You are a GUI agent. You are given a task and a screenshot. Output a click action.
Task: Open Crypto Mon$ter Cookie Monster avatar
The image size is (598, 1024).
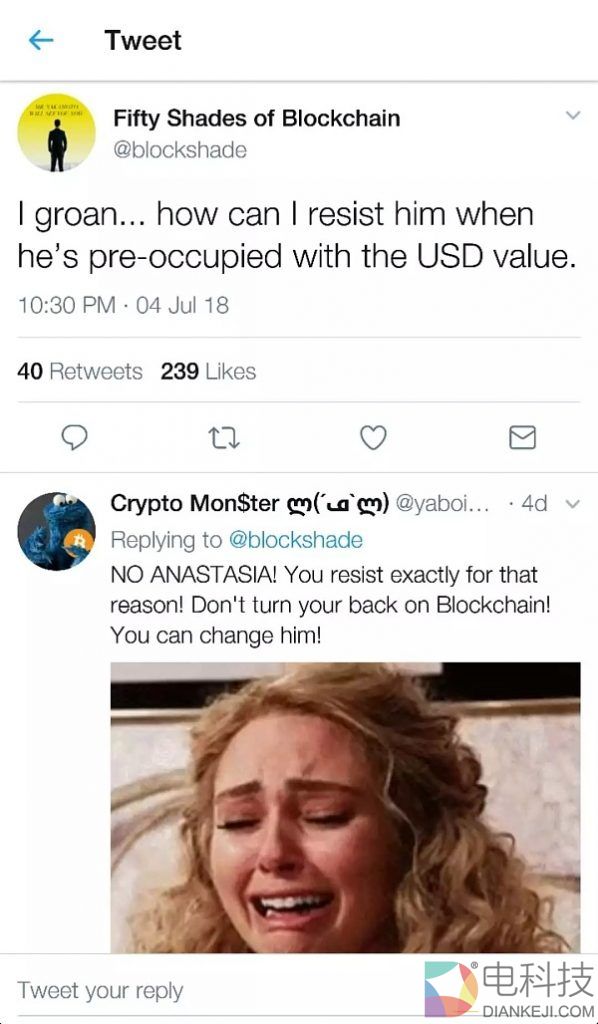pos(56,531)
